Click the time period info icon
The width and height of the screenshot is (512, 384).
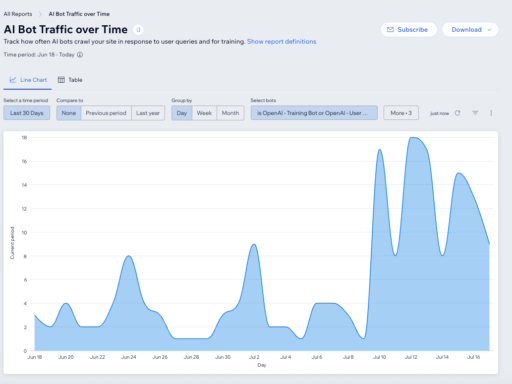click(80, 55)
